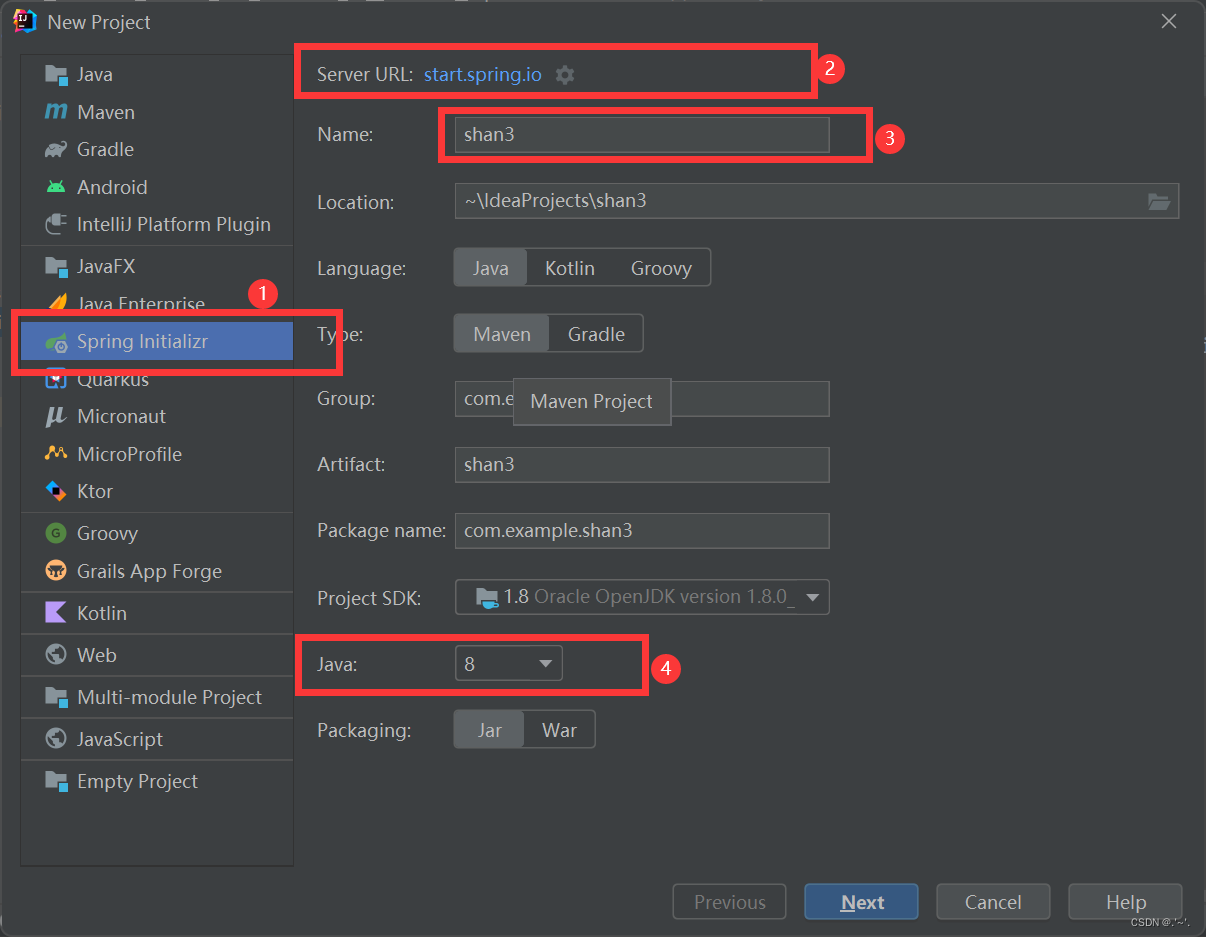Click the Micronaut mu icon
This screenshot has height=937, width=1206.
(x=56, y=417)
